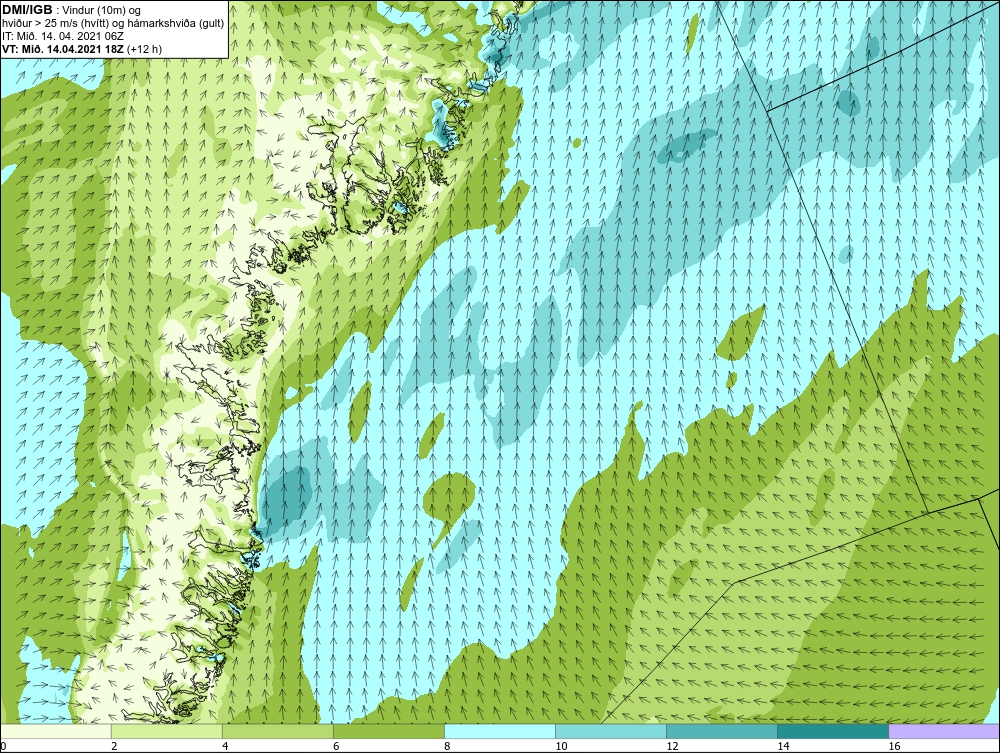
Task: Click the '12' scale label
Action: (672, 746)
